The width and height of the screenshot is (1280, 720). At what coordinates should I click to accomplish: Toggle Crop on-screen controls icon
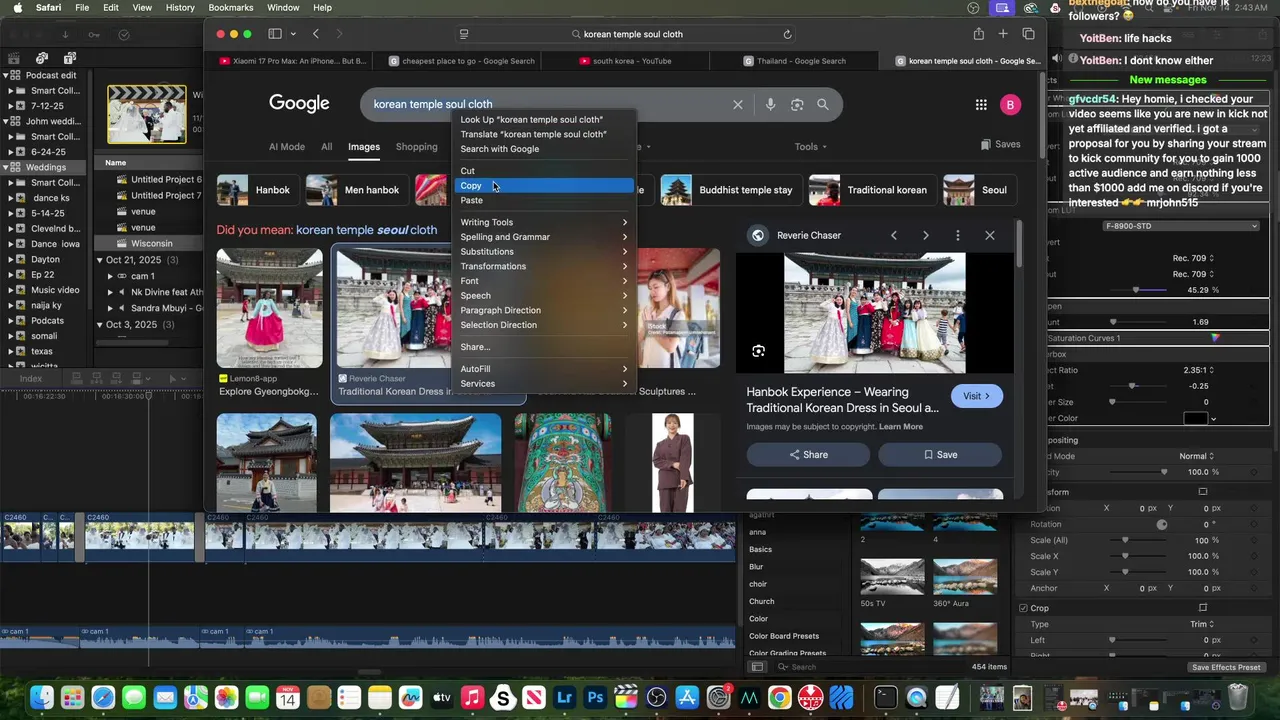coord(1203,608)
